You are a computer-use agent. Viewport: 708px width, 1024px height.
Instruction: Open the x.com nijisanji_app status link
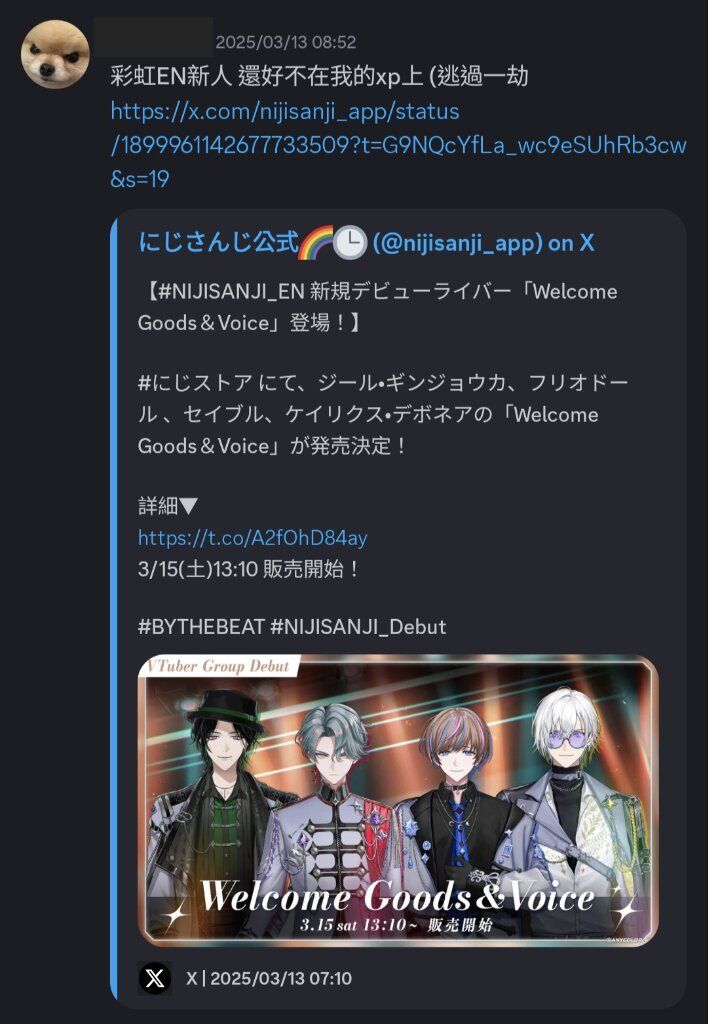pyautogui.click(x=398, y=145)
